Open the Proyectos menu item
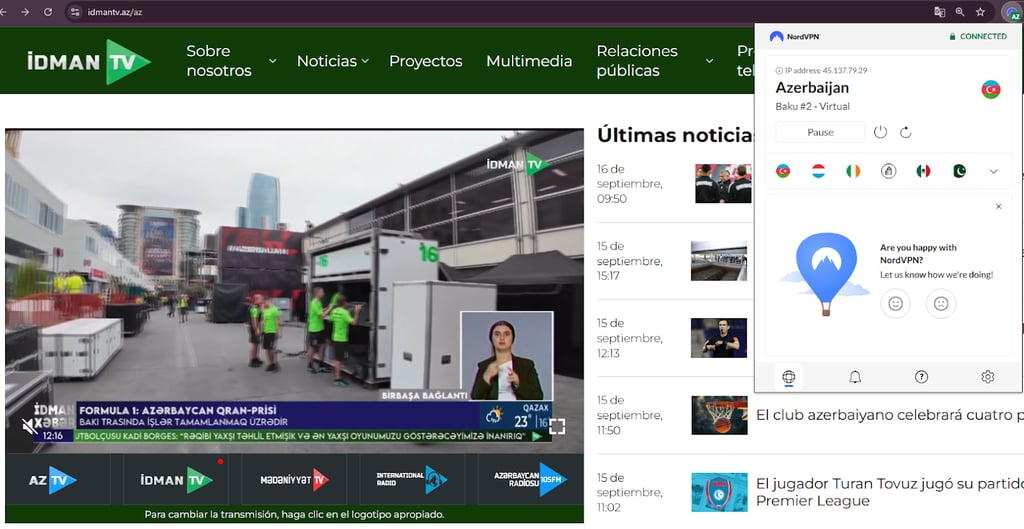 coord(426,61)
